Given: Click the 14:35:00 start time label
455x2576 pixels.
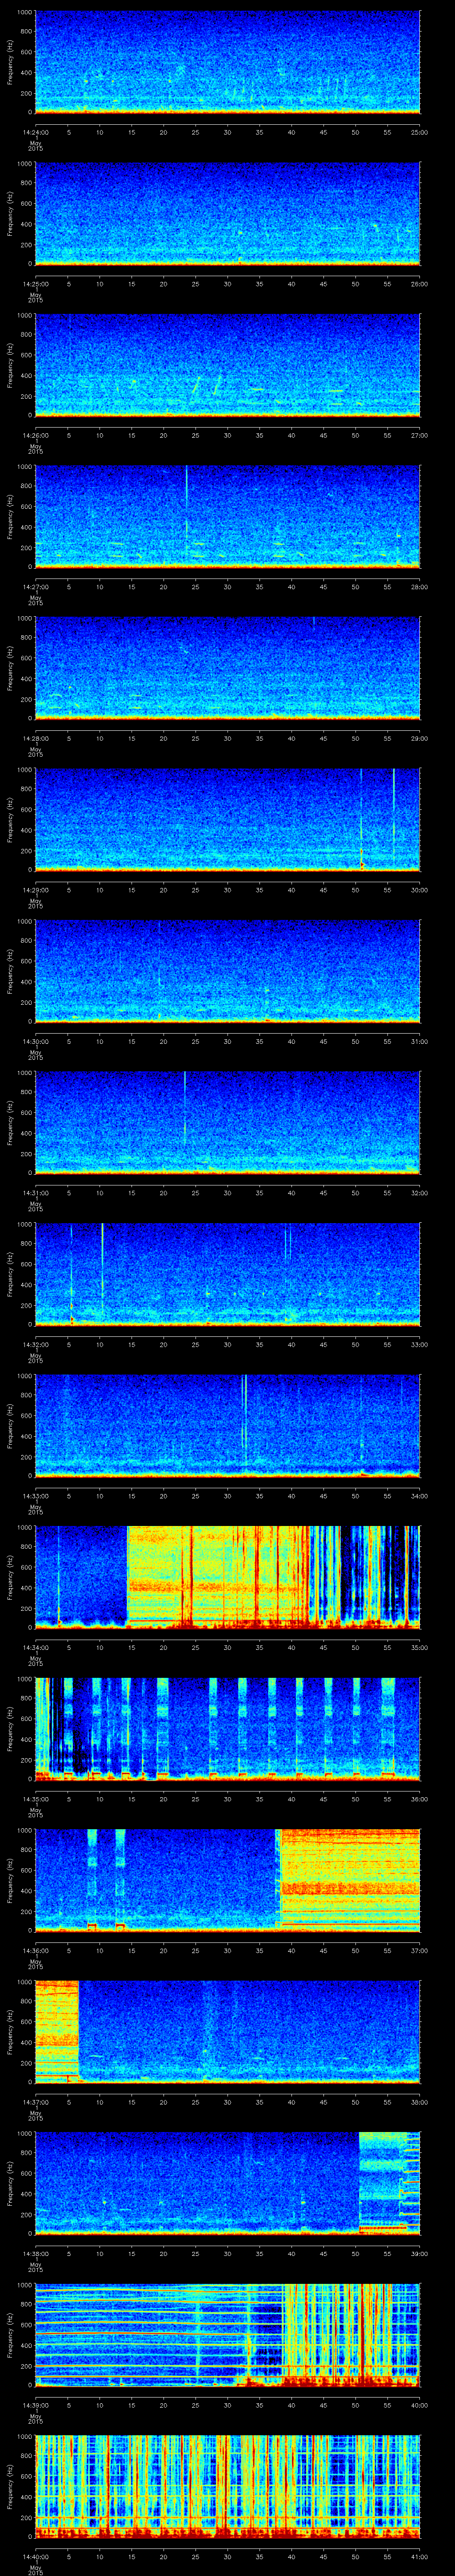Looking at the screenshot, I should [35, 1799].
